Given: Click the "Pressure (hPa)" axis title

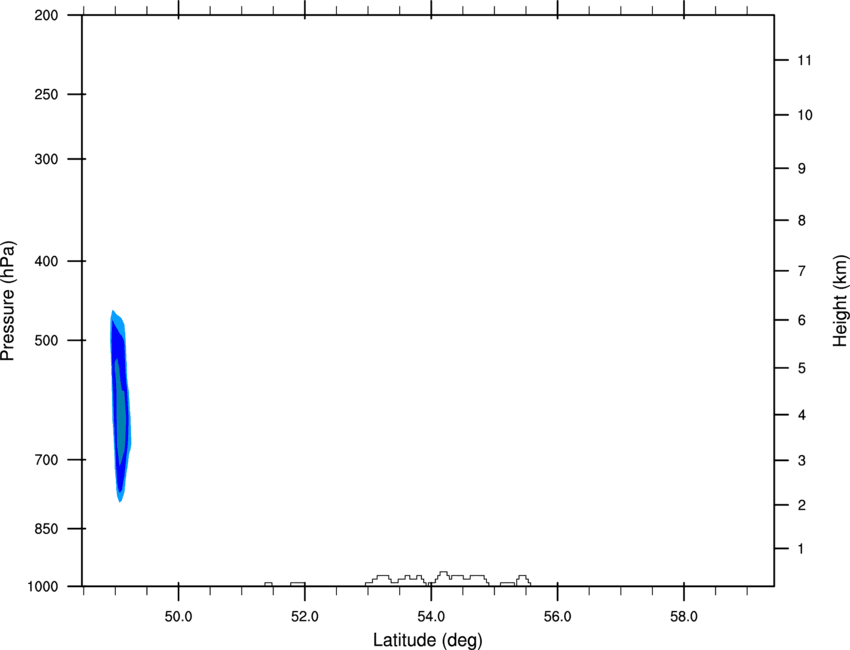Looking at the screenshot, I should click(x=8, y=300).
